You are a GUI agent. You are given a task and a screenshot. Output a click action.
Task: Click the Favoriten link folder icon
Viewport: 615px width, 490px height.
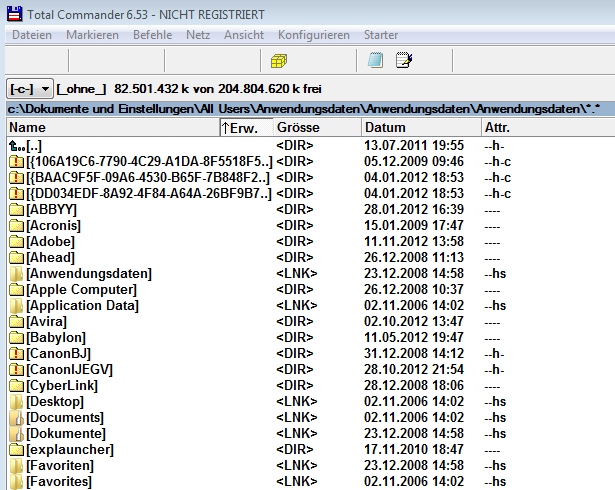pos(16,466)
